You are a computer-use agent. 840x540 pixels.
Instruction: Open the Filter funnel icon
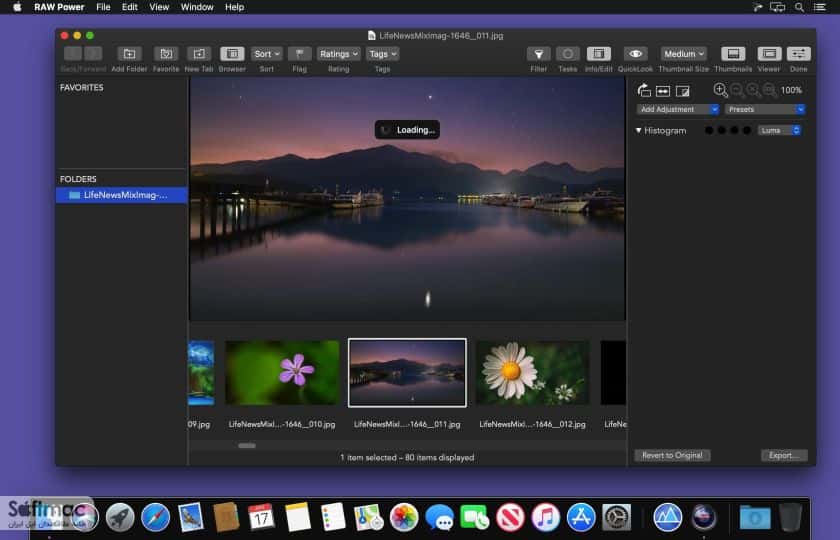pos(538,54)
